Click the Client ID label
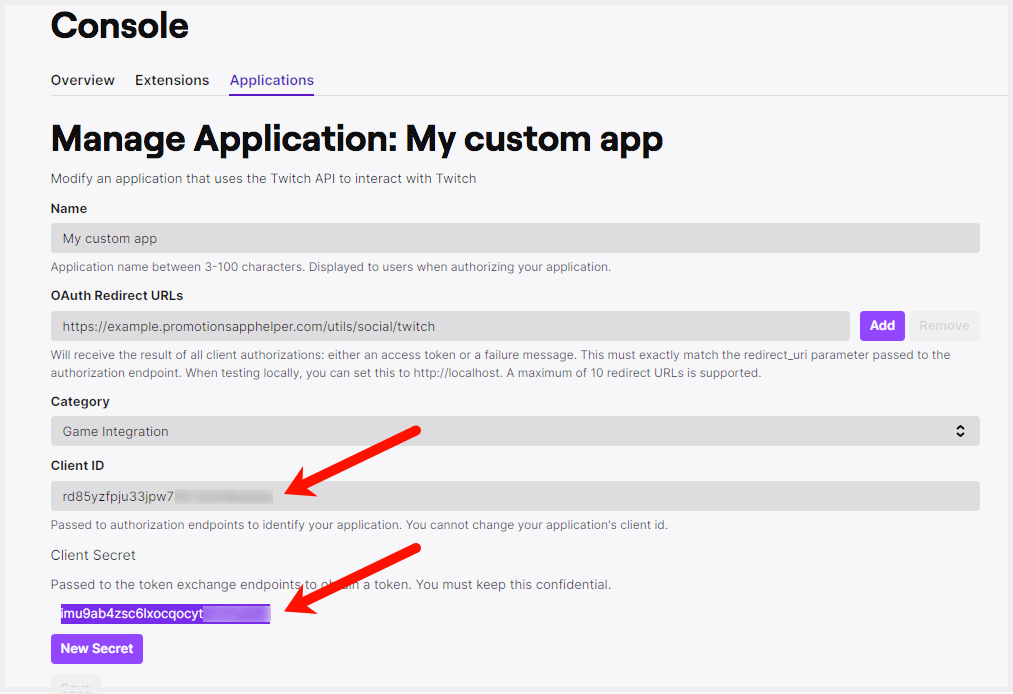Viewport: 1013px width, 694px height. [78, 465]
